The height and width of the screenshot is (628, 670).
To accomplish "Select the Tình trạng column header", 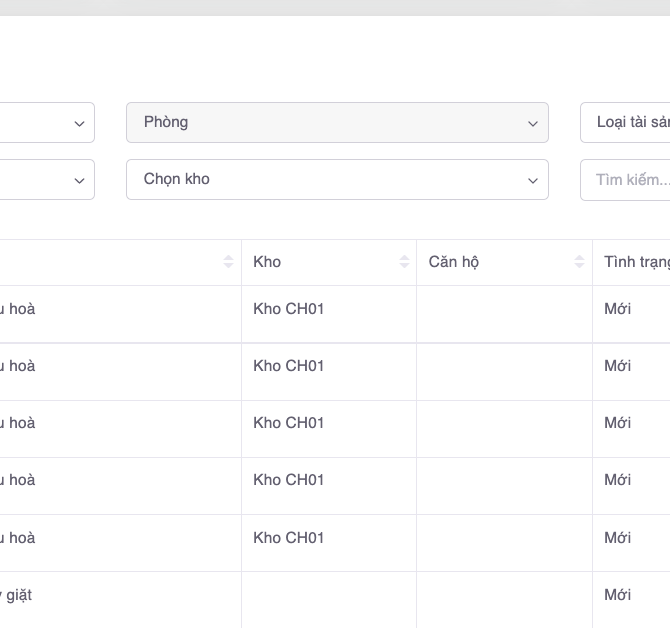I will tap(636, 262).
